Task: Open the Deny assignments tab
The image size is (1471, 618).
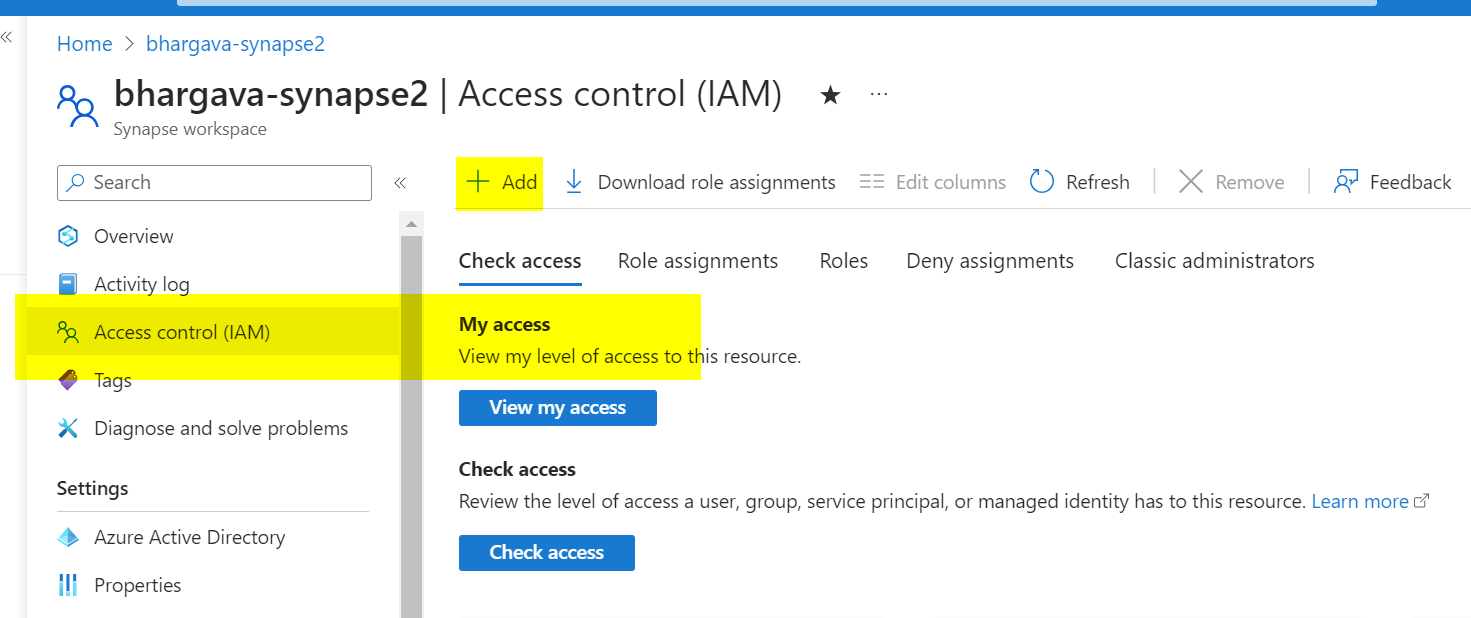Action: (989, 260)
